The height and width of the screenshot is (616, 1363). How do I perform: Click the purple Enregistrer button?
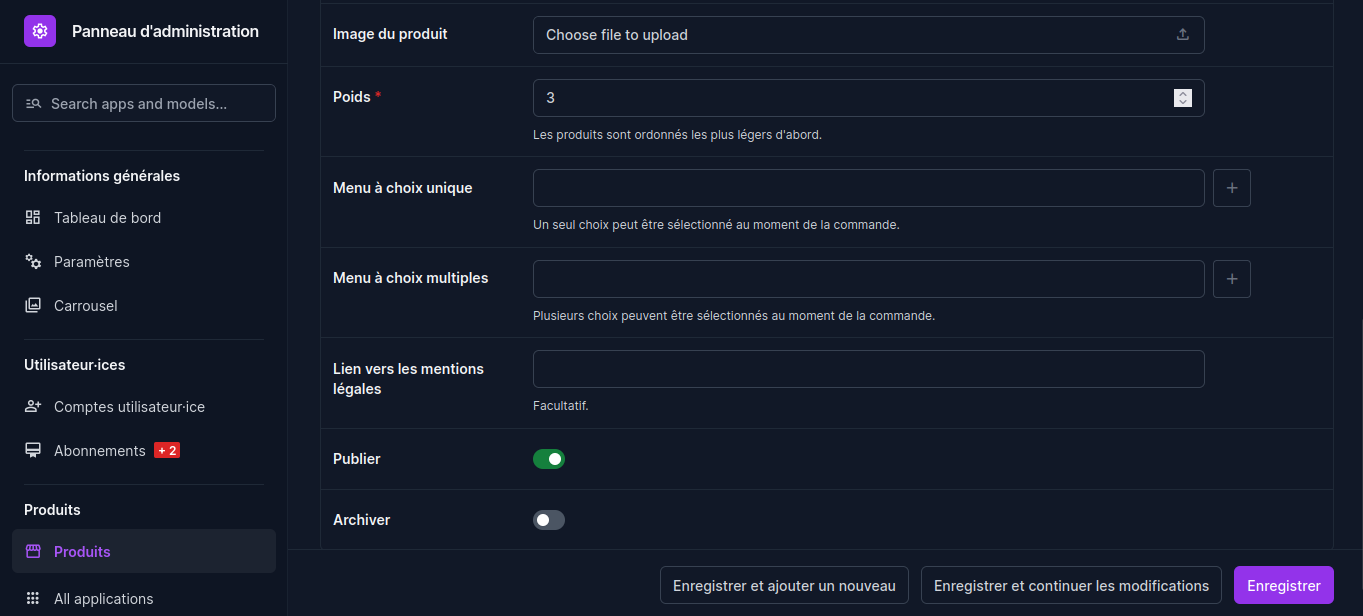point(1283,586)
